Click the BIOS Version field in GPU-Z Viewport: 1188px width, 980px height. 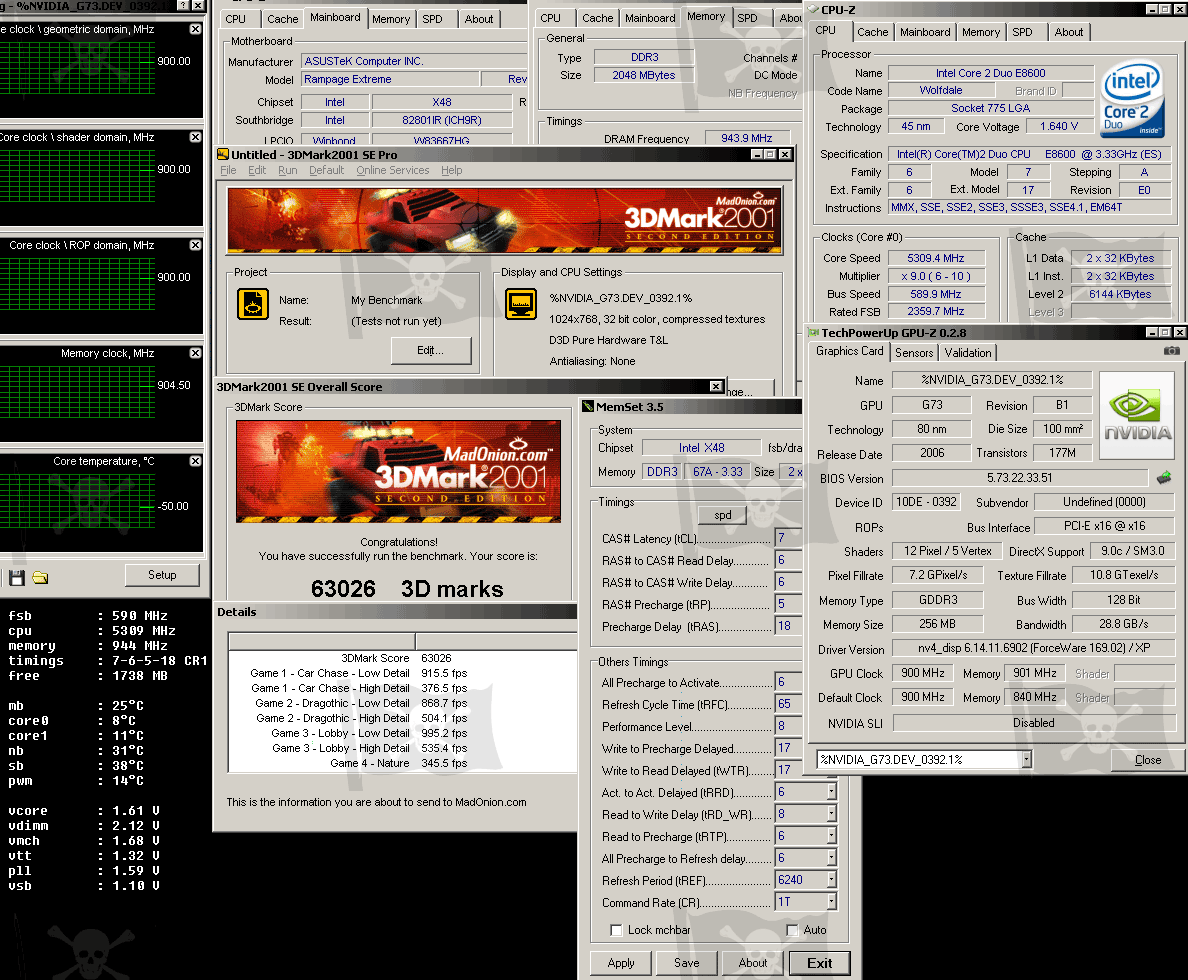(x=1020, y=477)
